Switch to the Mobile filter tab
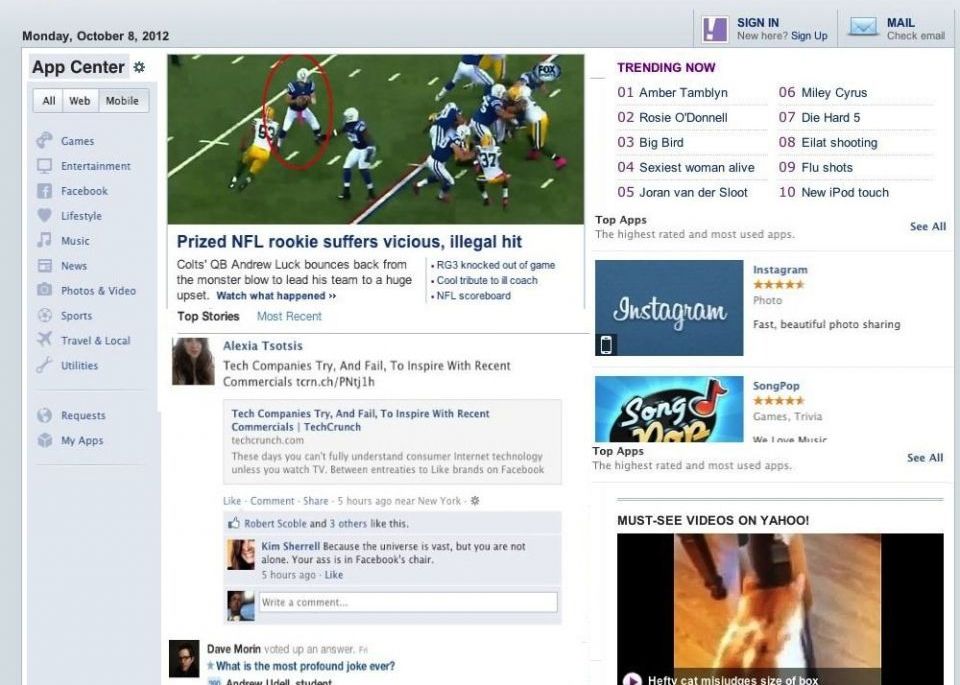The width and height of the screenshot is (960, 685). click(x=122, y=100)
